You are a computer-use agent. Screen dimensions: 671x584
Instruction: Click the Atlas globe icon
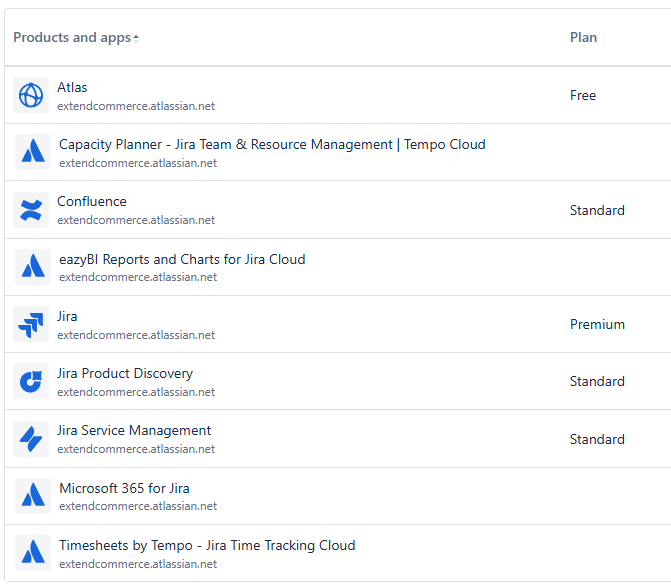[31, 95]
